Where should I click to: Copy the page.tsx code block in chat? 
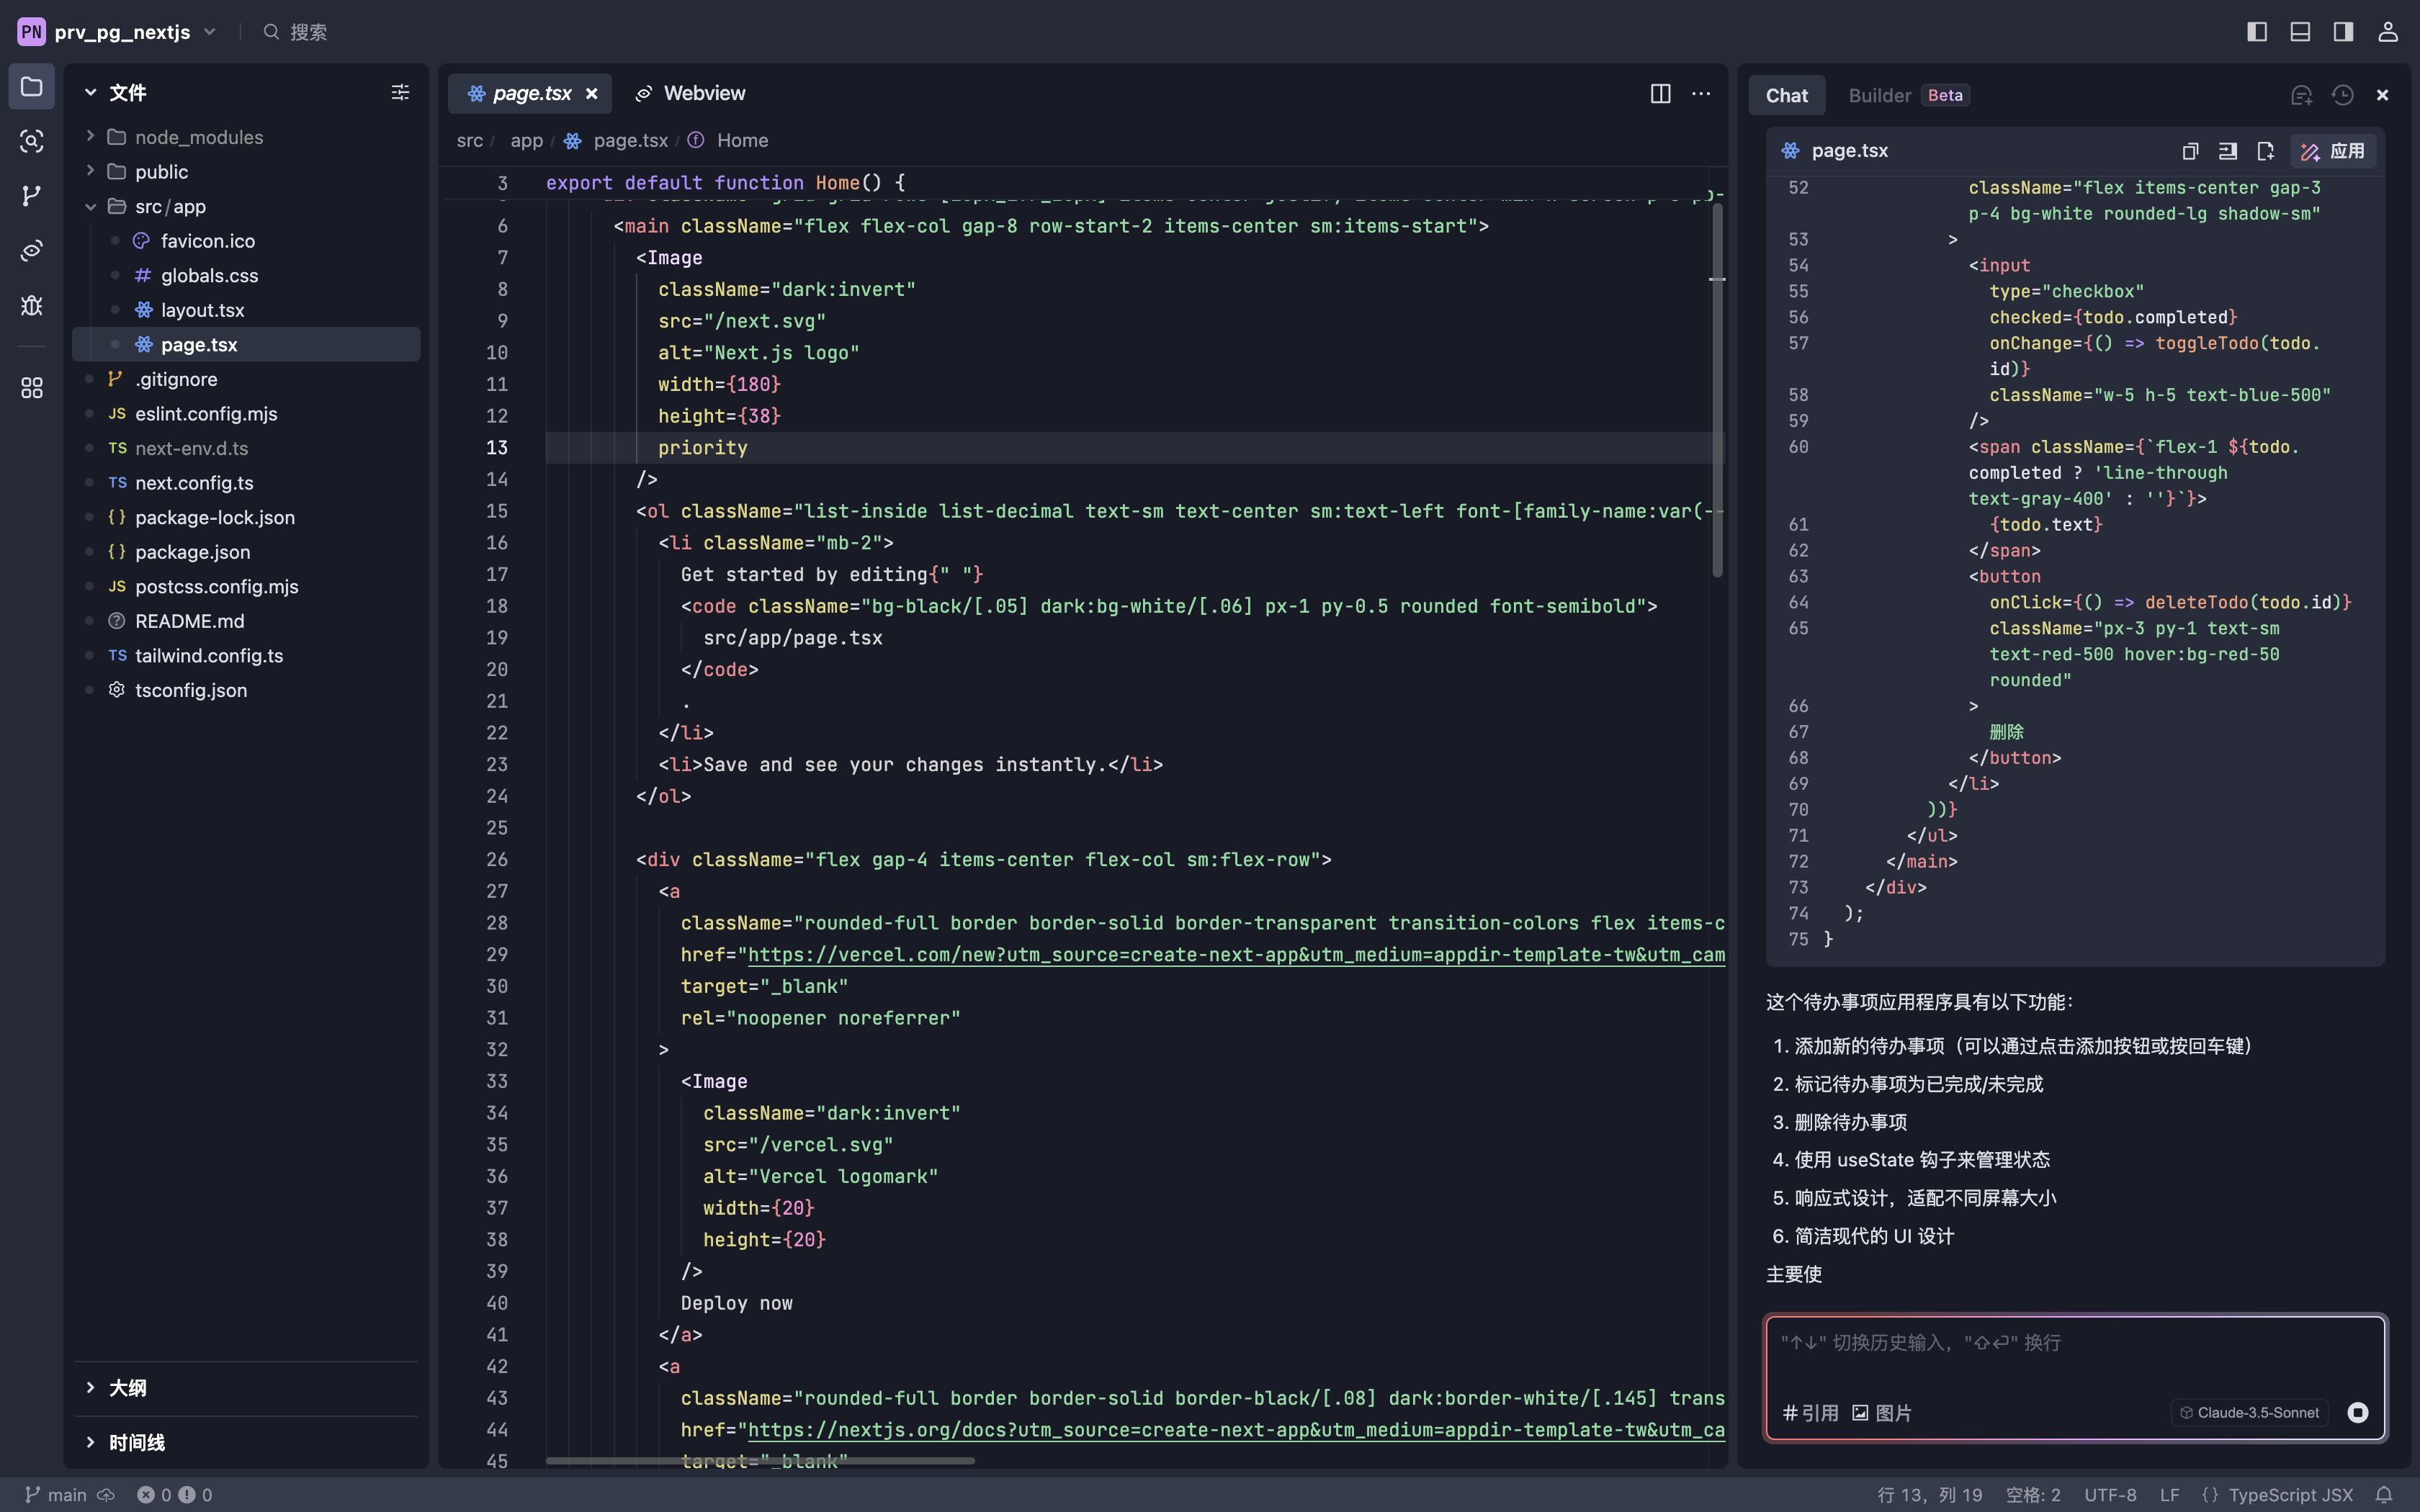(x=2190, y=150)
